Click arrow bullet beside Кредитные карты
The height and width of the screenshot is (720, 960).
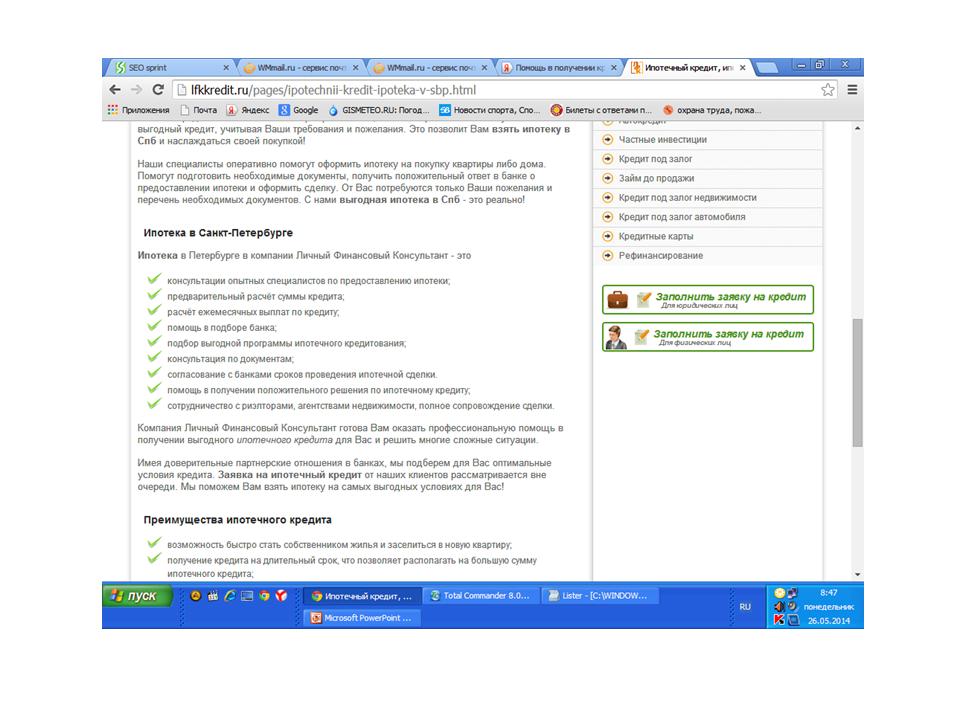pos(607,236)
